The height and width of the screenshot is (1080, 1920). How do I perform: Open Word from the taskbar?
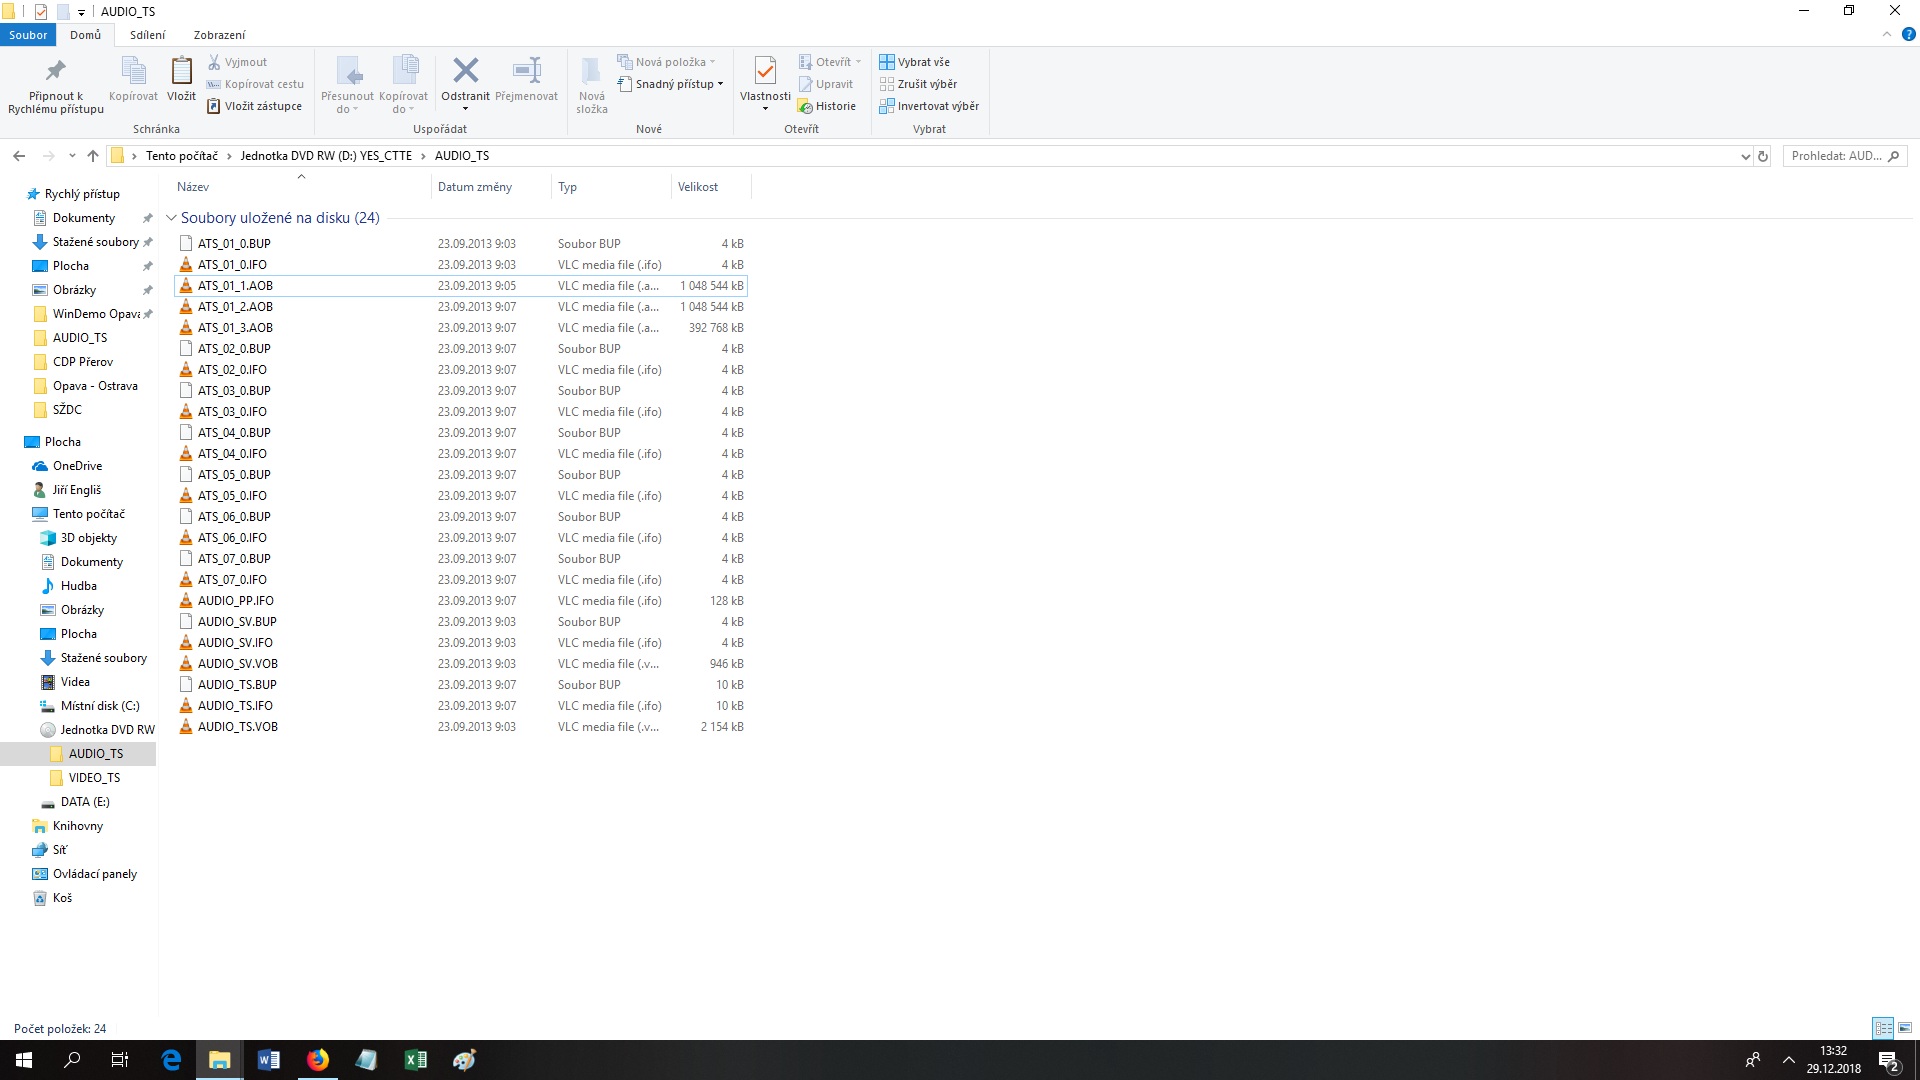click(x=268, y=1060)
